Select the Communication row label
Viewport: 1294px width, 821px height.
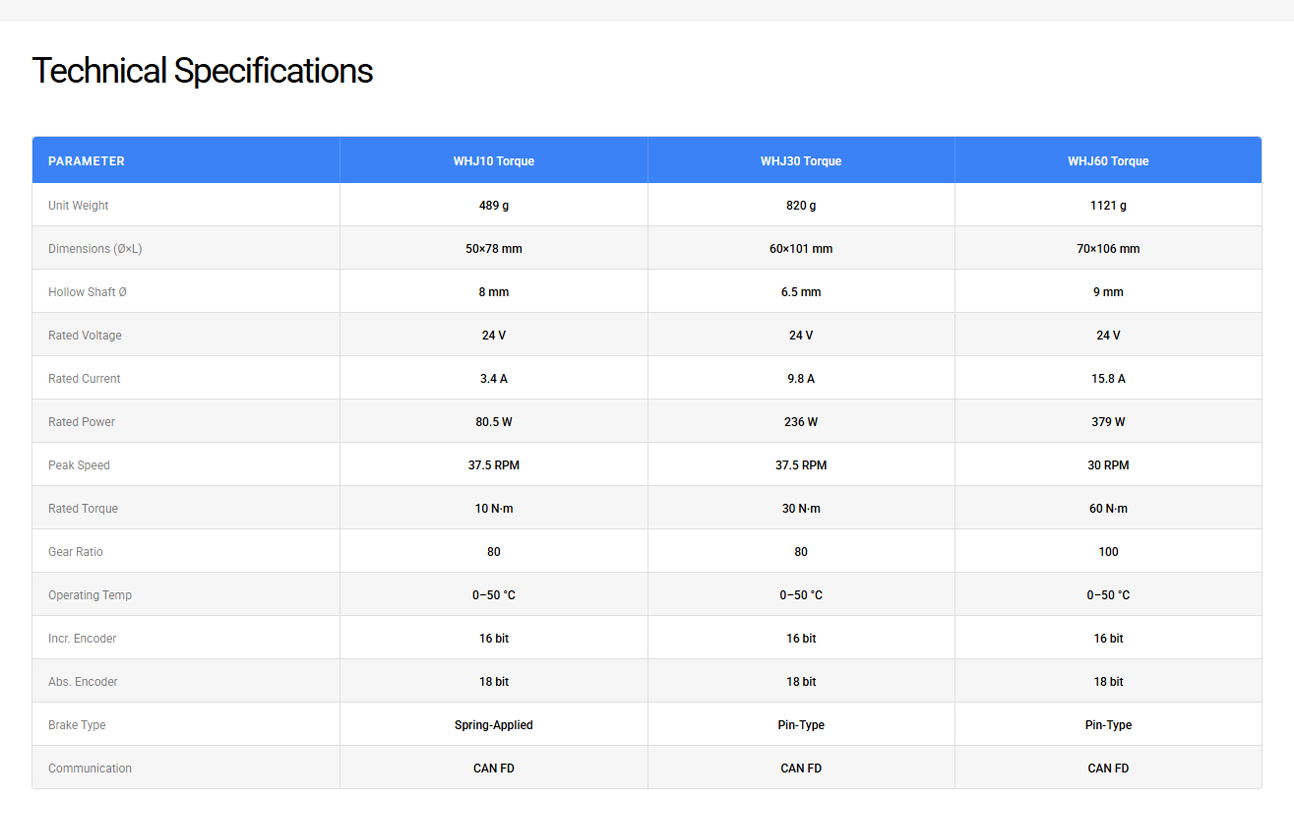click(x=90, y=768)
